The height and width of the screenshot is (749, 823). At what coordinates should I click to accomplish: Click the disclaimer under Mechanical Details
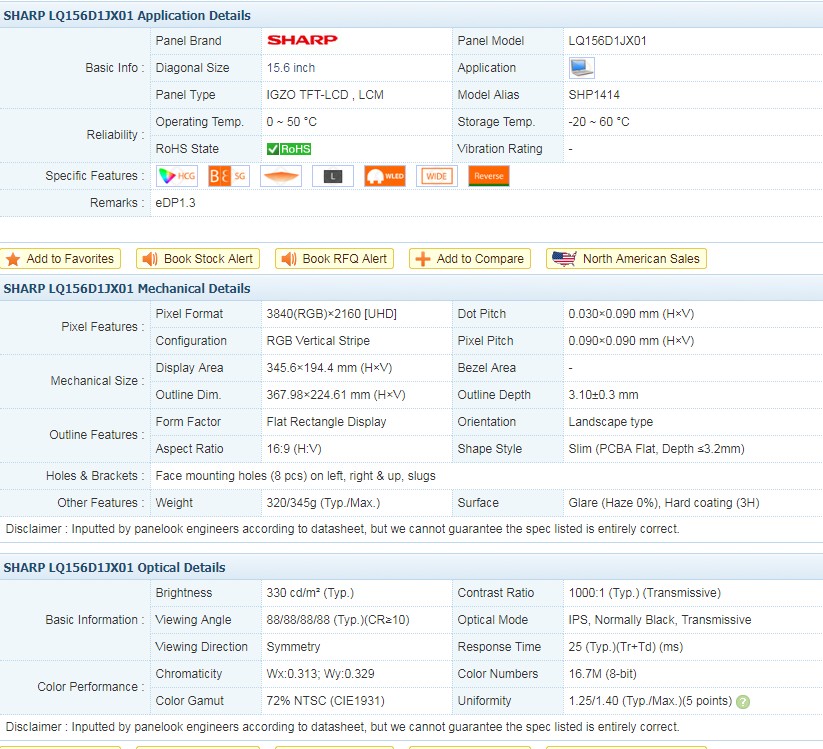click(x=343, y=529)
